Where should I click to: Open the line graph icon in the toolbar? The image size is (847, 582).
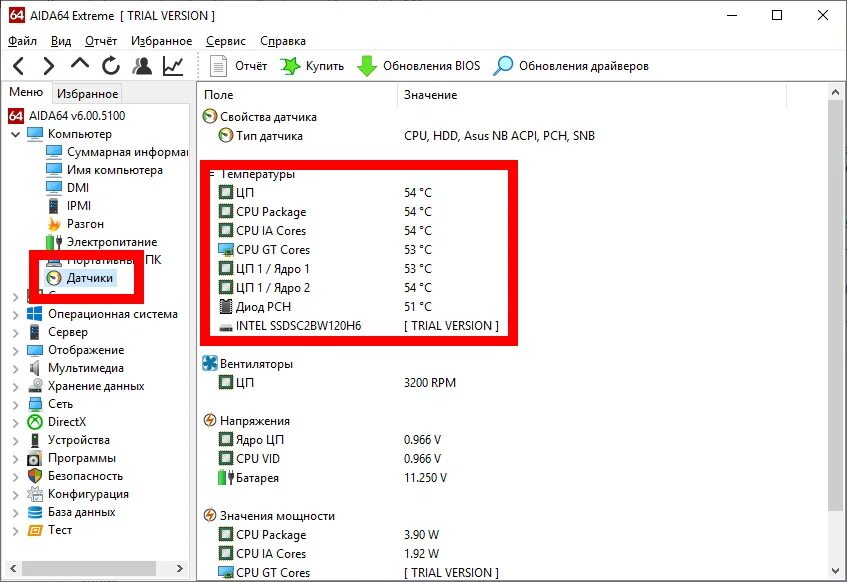tap(173, 66)
